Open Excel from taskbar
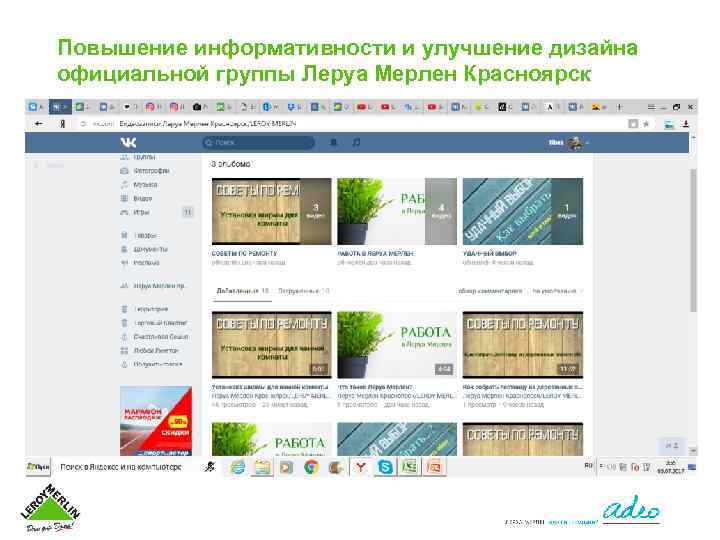This screenshot has width=720, height=540. [409, 467]
